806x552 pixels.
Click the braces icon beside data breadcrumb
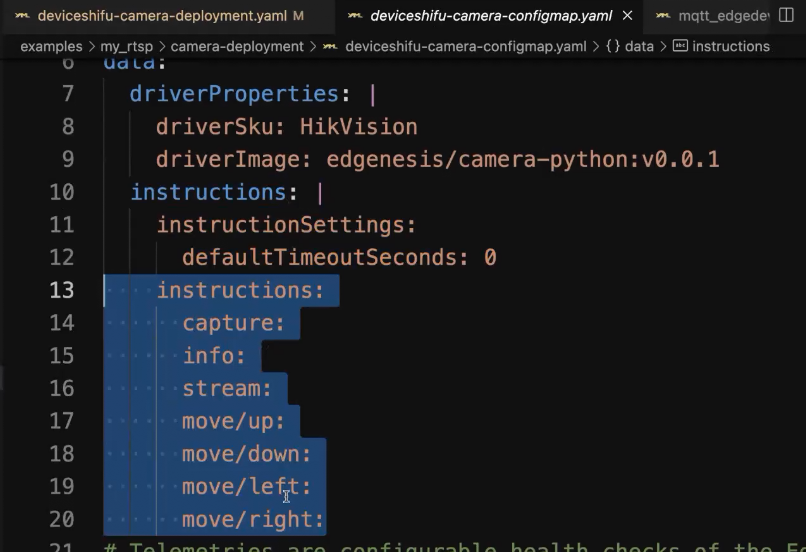[x=613, y=46]
